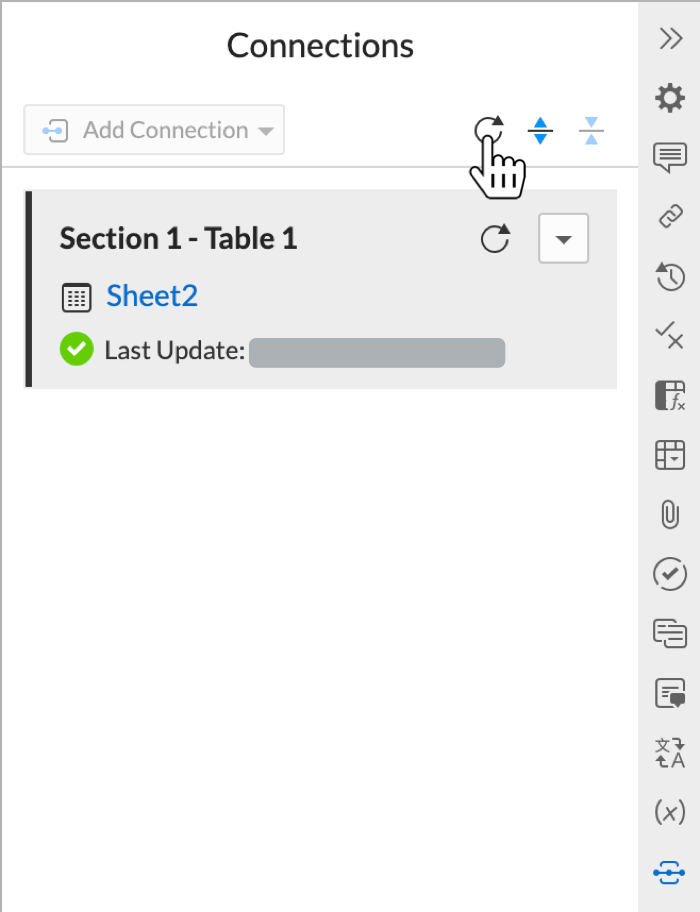
Task: Open the Variables (x) panel
Action: tap(669, 812)
